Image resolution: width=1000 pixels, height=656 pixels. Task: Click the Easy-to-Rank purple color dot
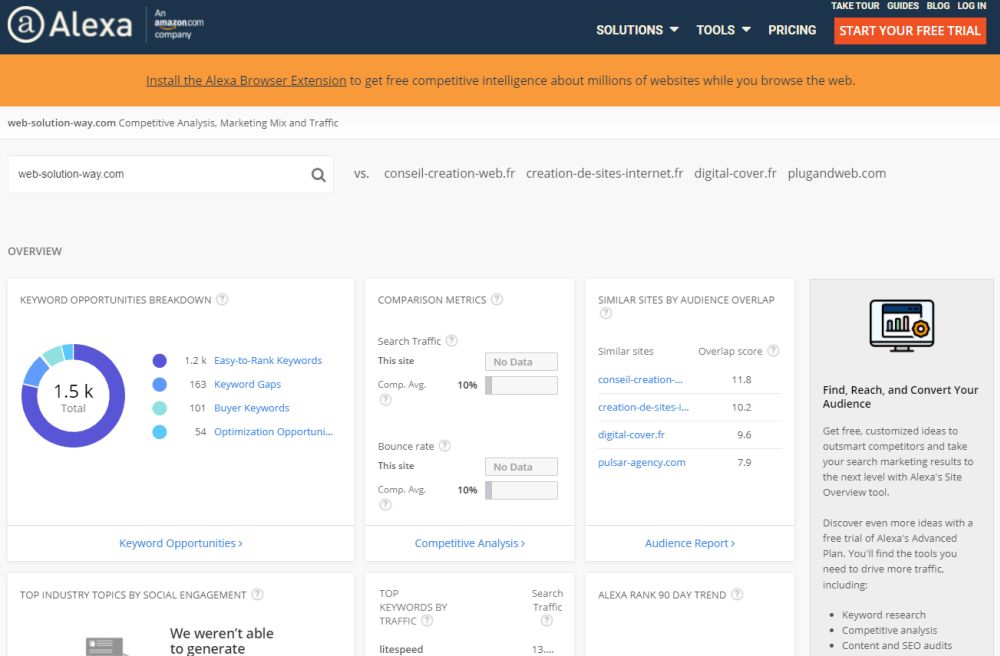pos(159,361)
